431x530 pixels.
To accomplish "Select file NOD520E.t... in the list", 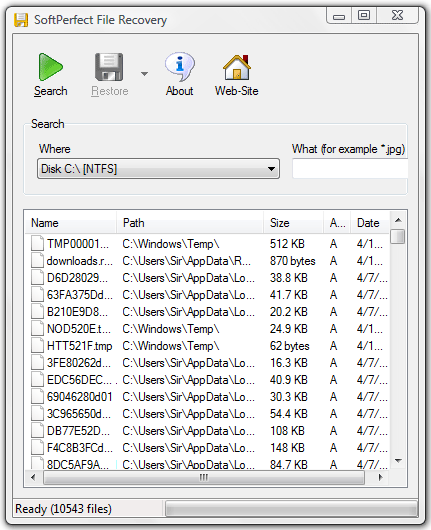I will click(x=79, y=329).
